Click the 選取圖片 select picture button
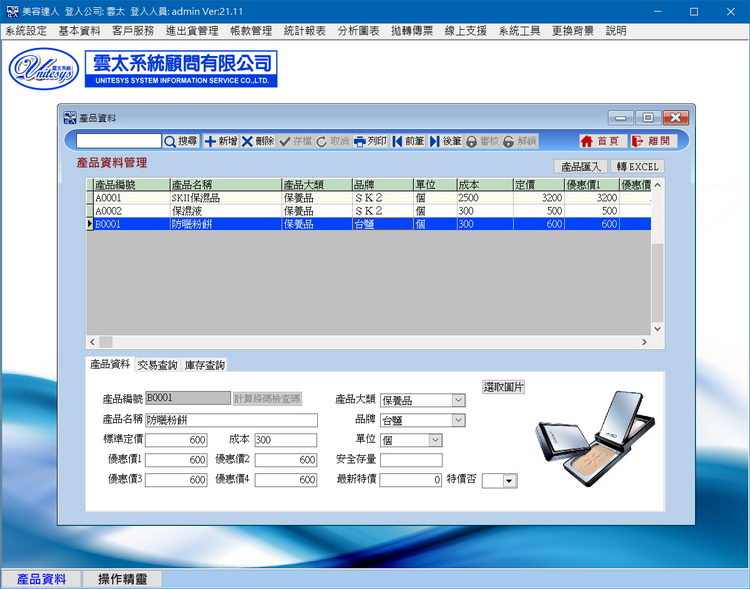Screen dimensions: 750x589 (x=504, y=387)
